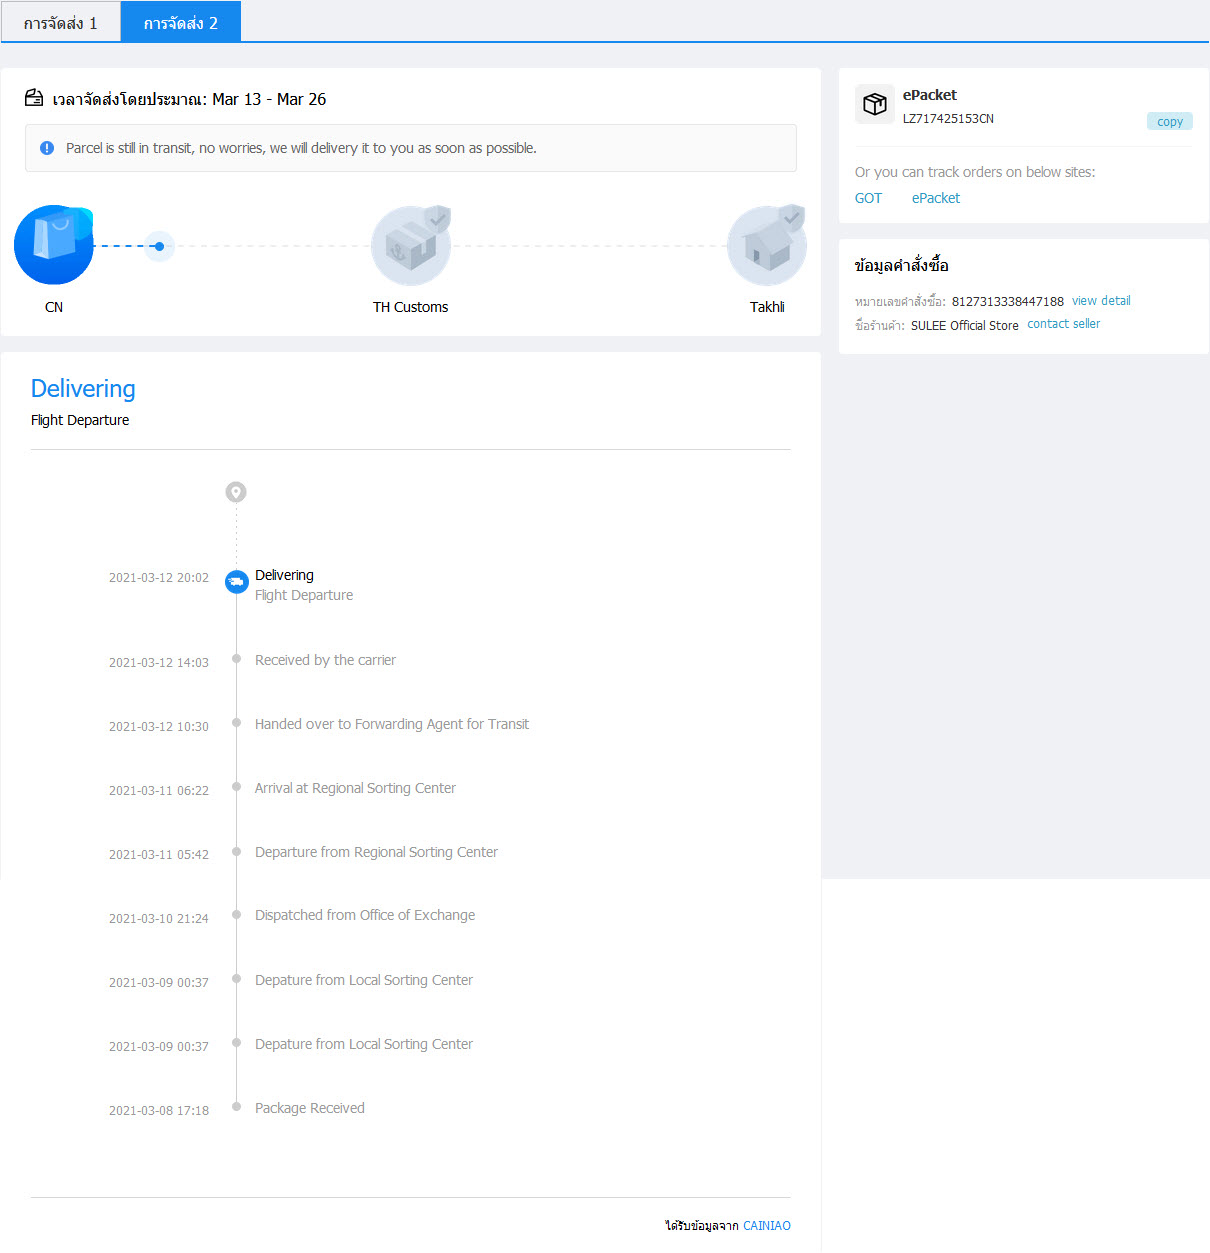This screenshot has height=1253, width=1210.
Task: Click the timestamp 2021-03-08 17:18
Action: click(x=159, y=1111)
